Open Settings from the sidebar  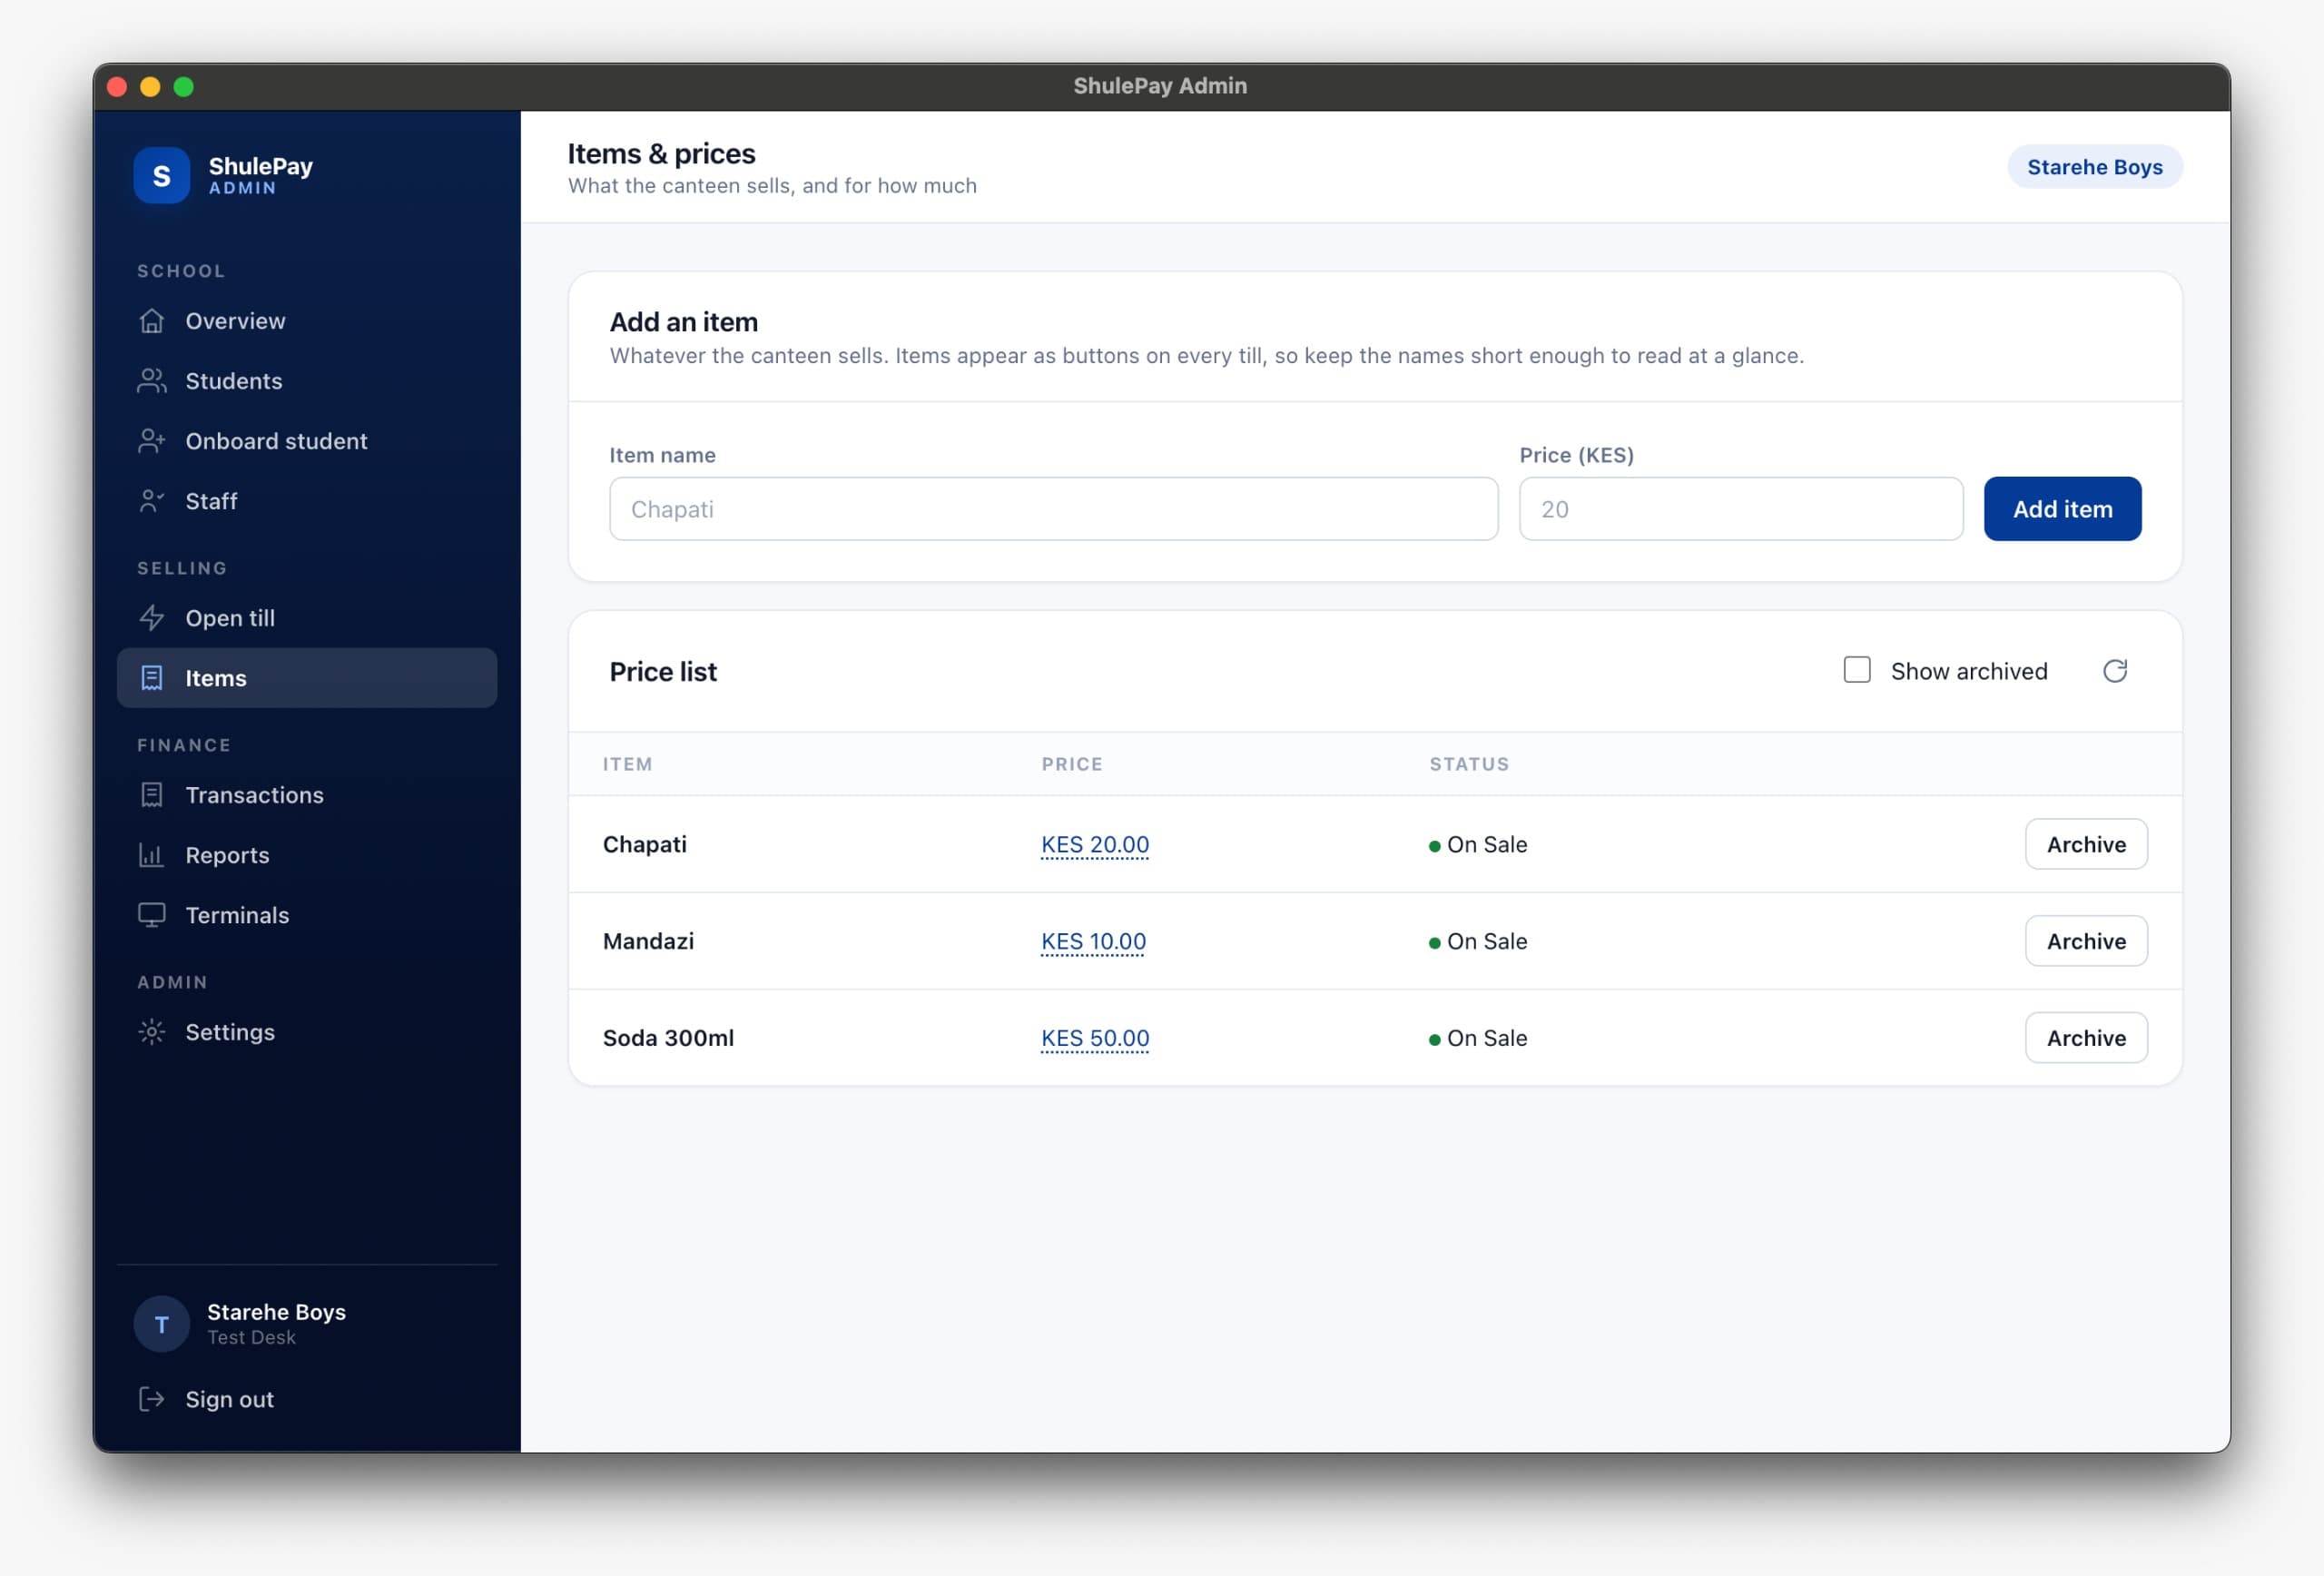click(x=307, y=1032)
